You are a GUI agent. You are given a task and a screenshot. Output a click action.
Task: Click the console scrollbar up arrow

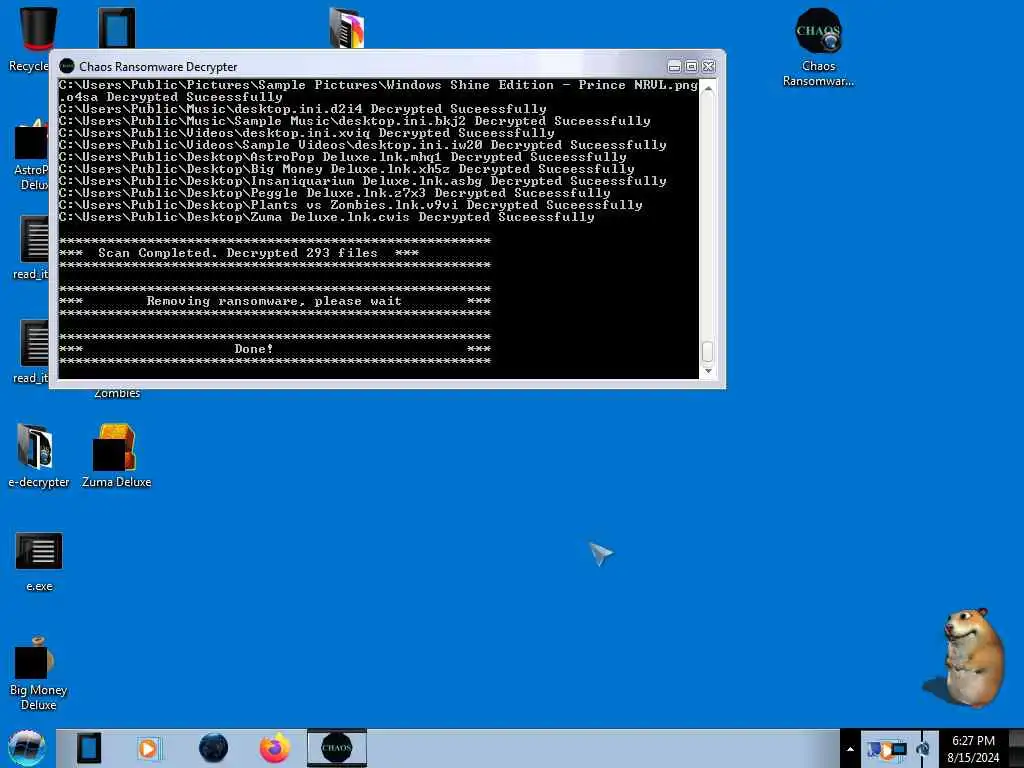[708, 88]
